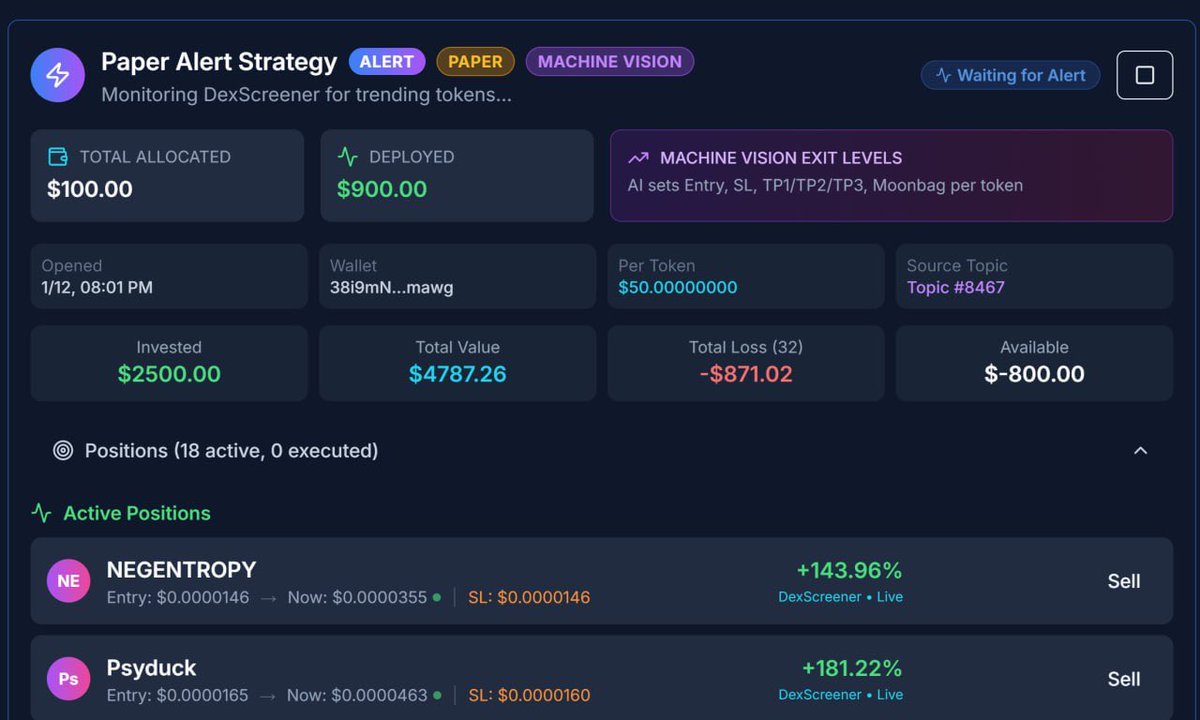
Task: Click the target icon beside Positions
Action: click(x=63, y=451)
